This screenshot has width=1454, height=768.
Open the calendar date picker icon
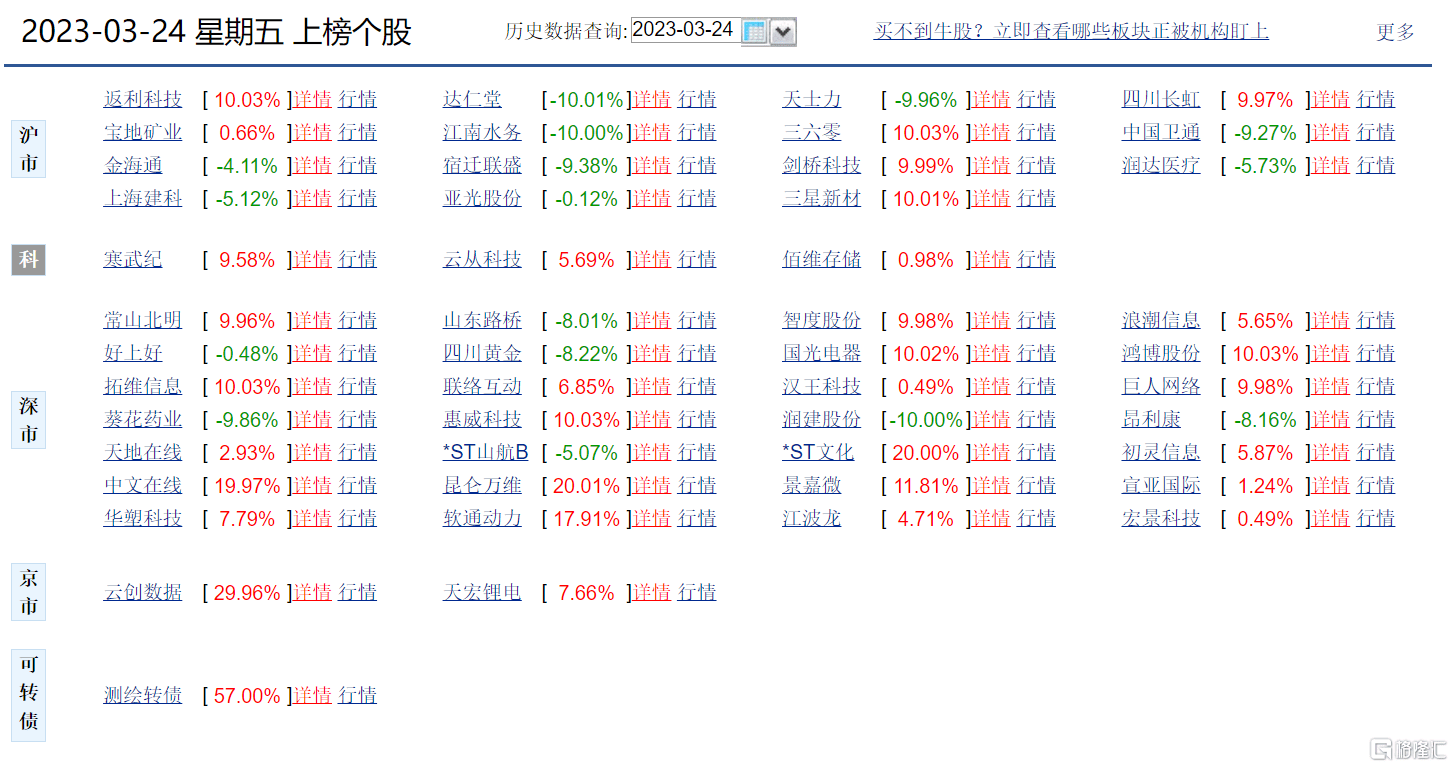click(755, 32)
